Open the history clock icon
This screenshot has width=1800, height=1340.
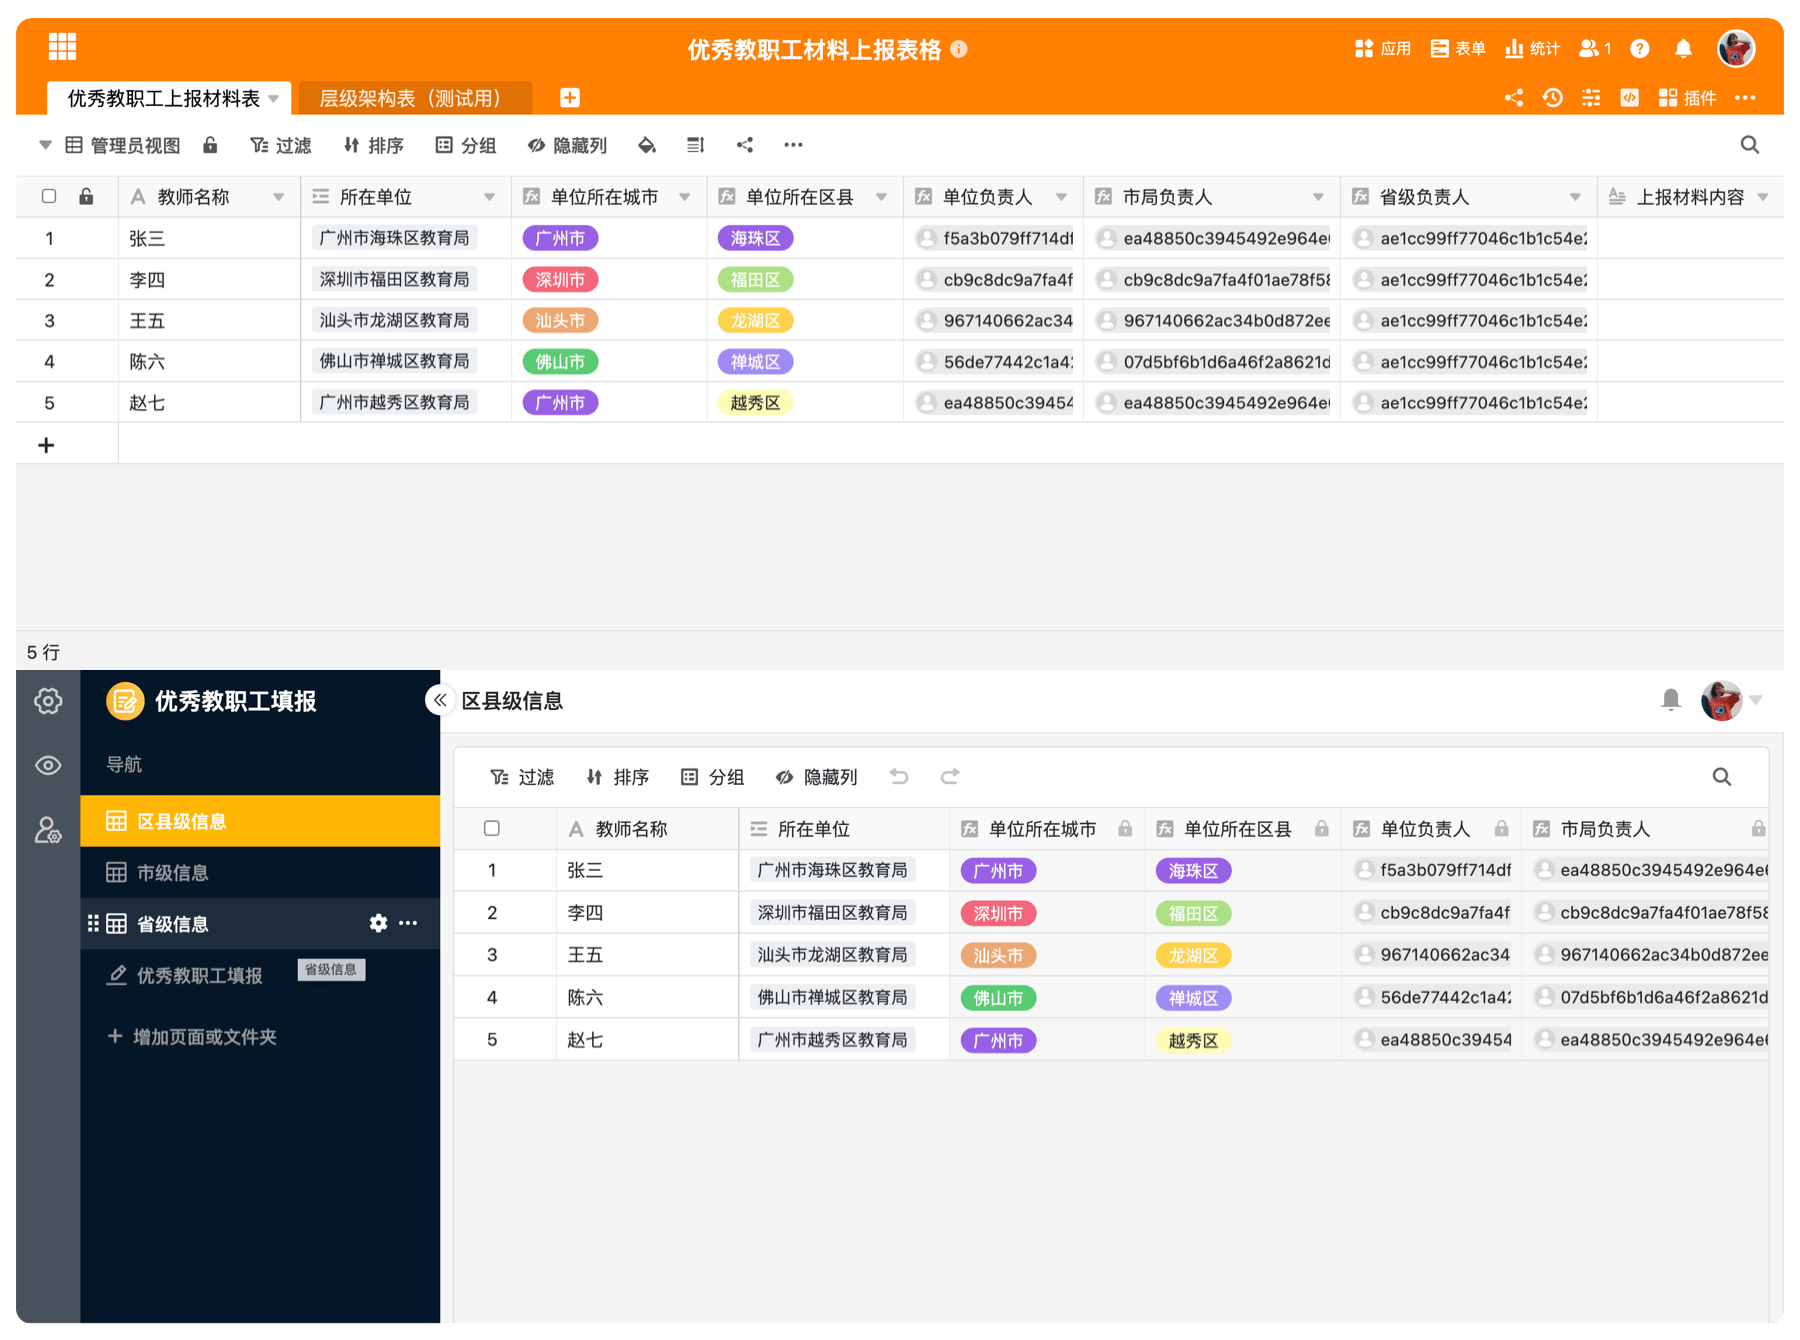1552,98
